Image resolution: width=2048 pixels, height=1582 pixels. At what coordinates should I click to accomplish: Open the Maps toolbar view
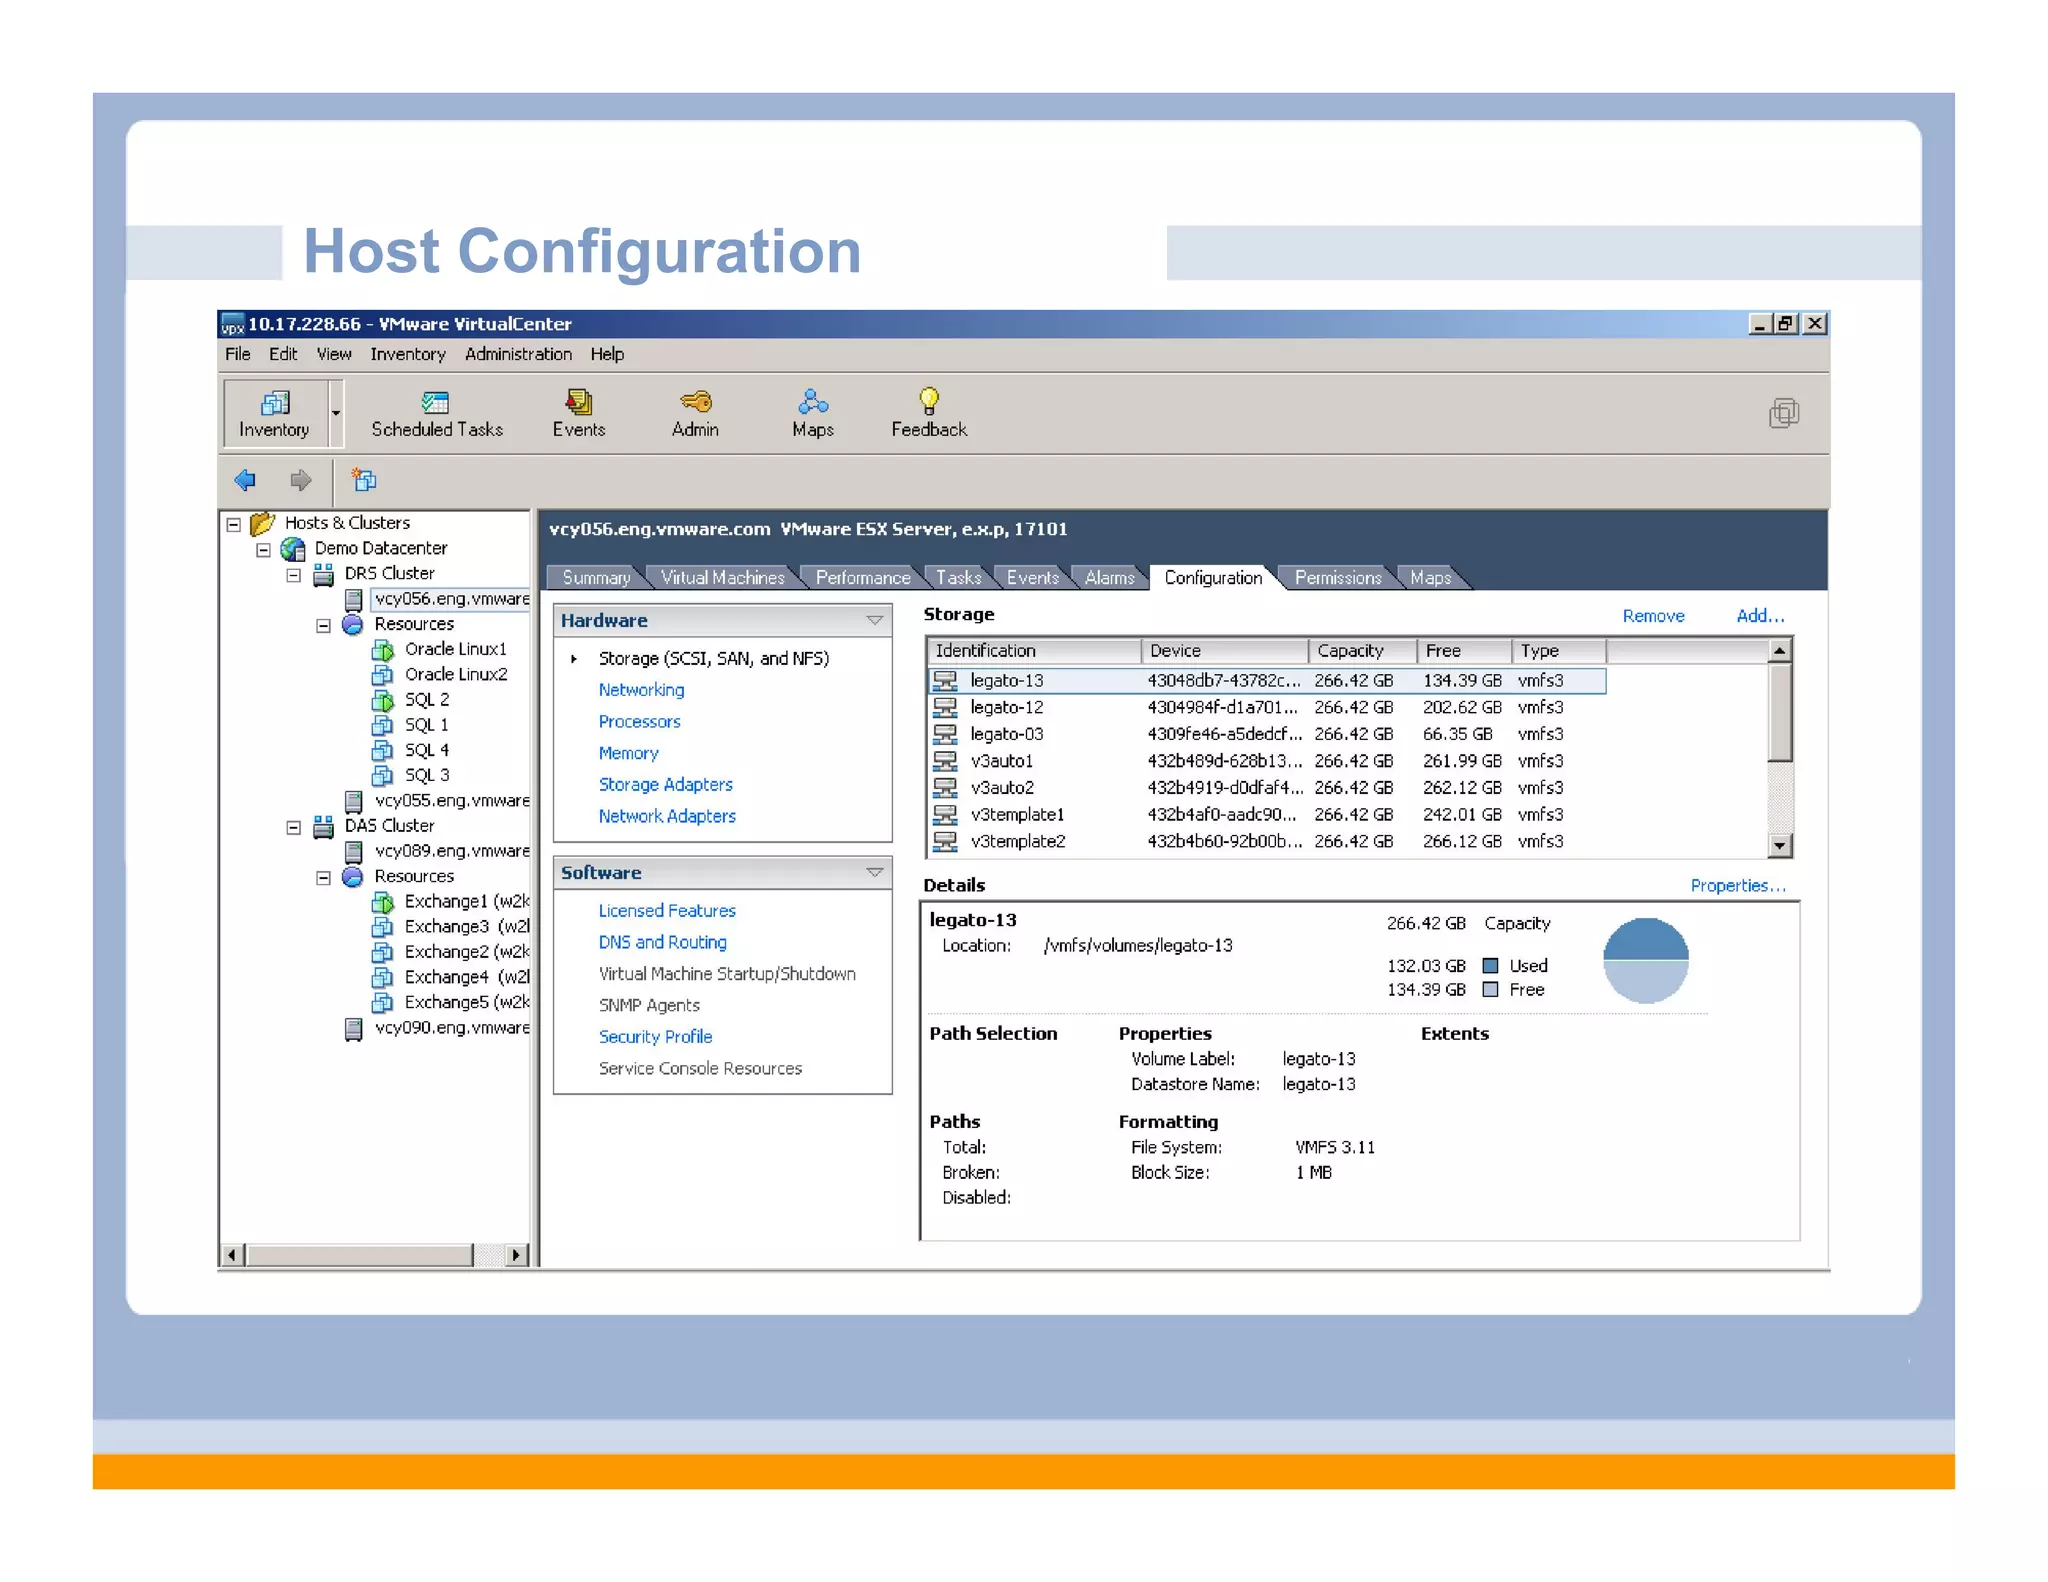pos(812,414)
